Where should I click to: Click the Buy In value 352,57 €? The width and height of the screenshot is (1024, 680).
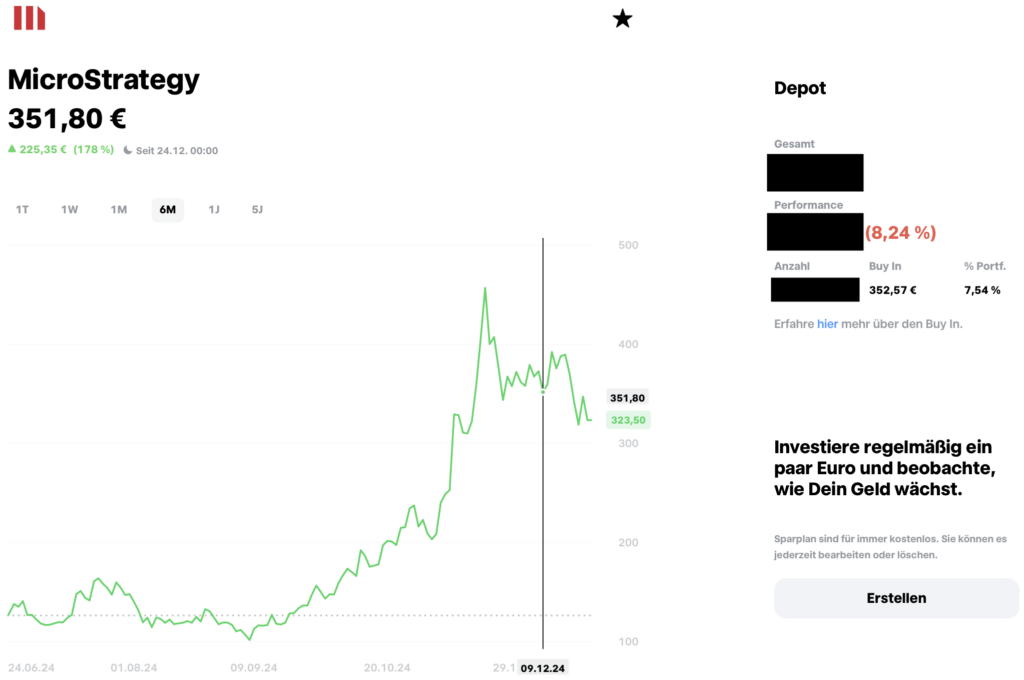(892, 290)
